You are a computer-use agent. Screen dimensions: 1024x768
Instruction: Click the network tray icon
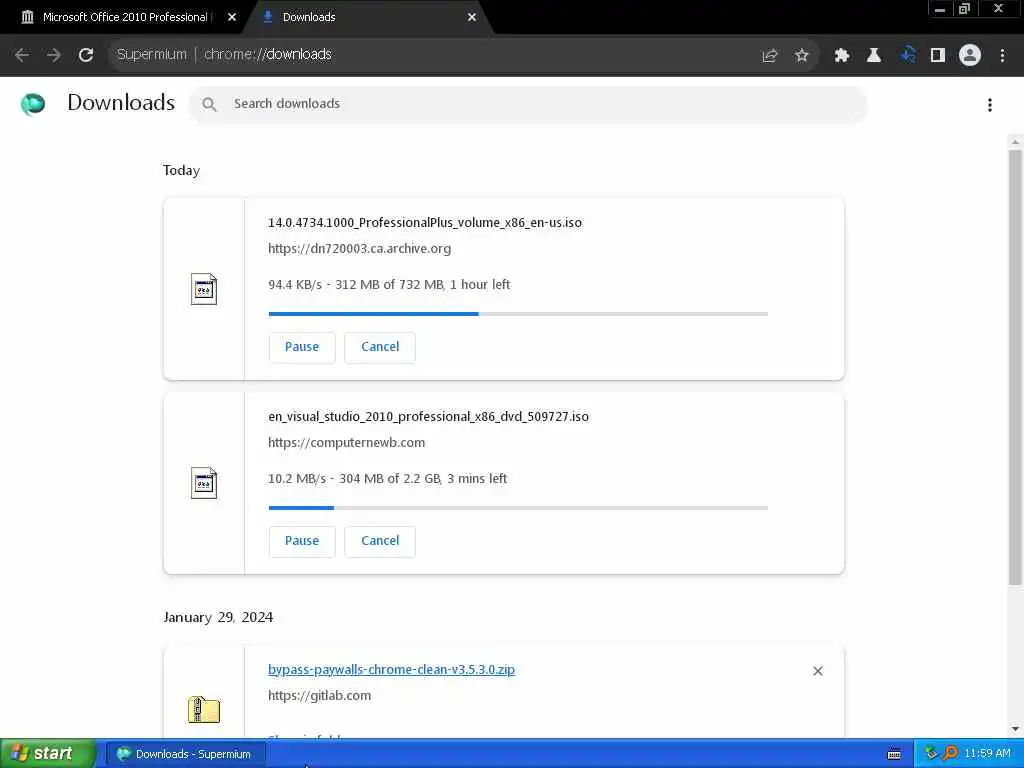[931, 754]
